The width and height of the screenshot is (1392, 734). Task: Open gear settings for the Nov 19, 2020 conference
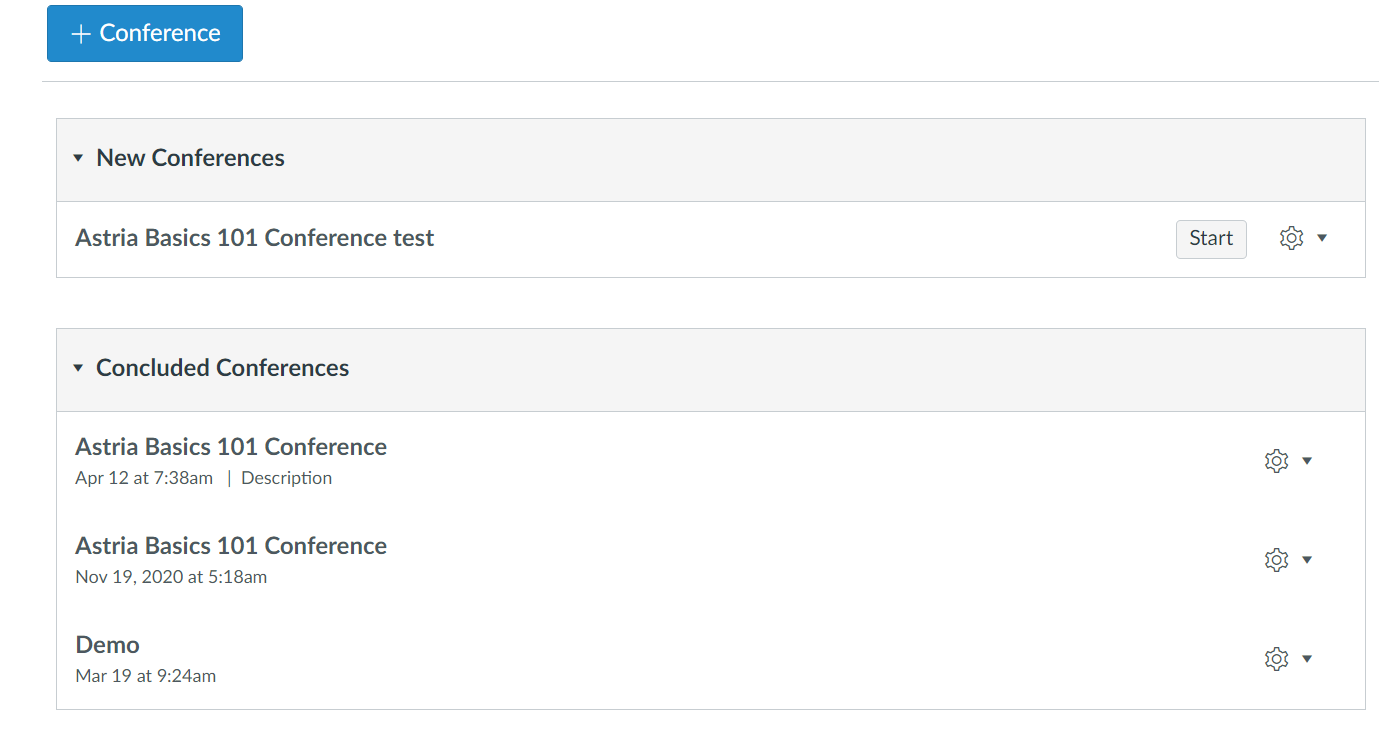tap(1276, 560)
